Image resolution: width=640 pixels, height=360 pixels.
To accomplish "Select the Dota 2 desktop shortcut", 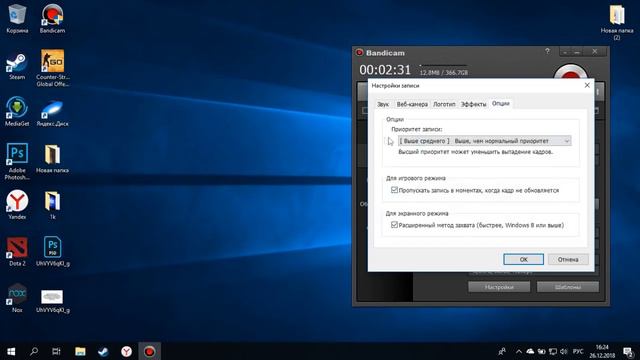I will click(x=17, y=251).
